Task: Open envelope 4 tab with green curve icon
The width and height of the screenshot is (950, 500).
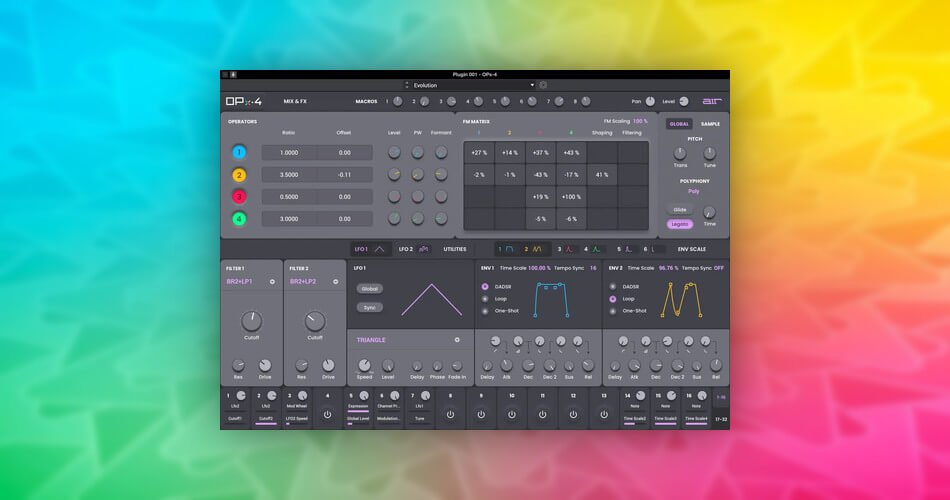Action: [x=592, y=249]
